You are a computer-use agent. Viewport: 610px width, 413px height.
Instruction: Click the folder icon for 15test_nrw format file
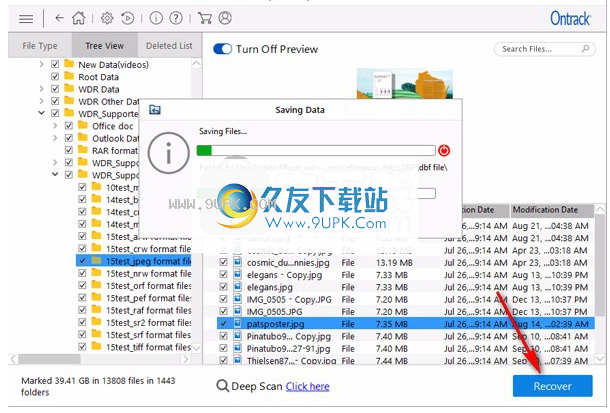pyautogui.click(x=96, y=273)
